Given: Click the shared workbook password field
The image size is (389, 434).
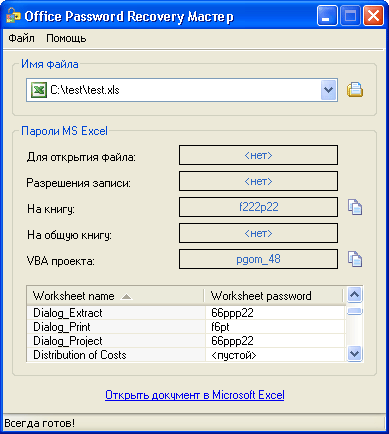Looking at the screenshot, I should (x=258, y=233).
